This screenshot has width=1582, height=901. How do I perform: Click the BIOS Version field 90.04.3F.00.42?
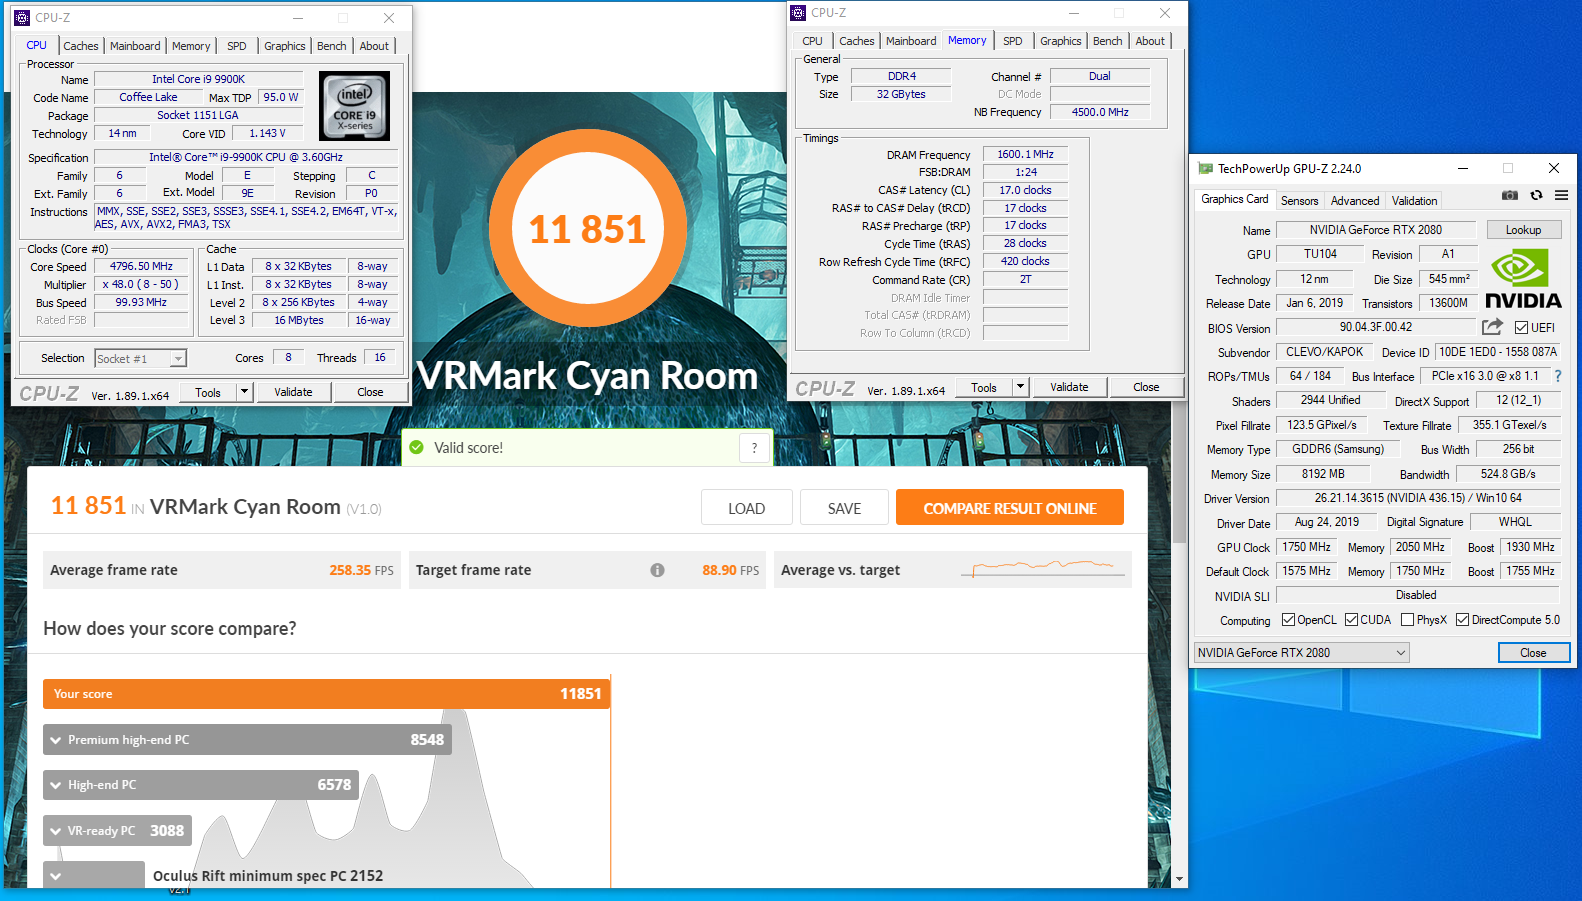(x=1376, y=327)
